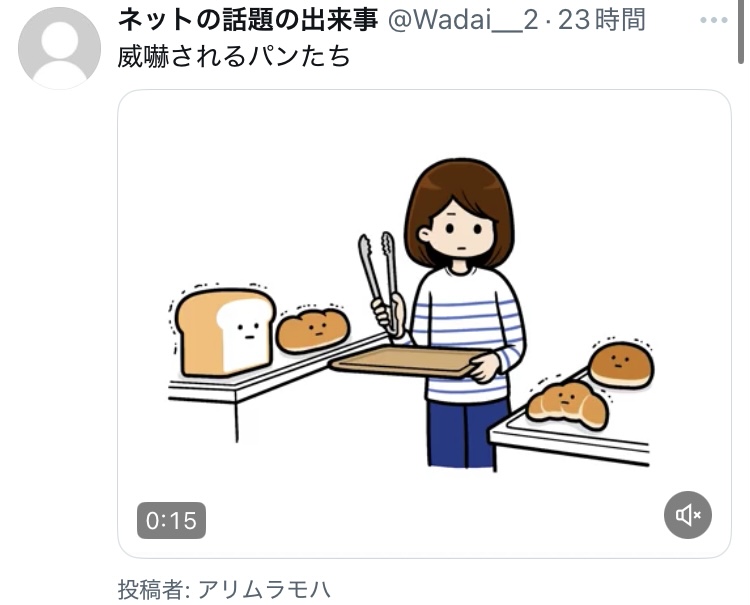750x605 pixels.
Task: Click the wooden tray the woman holds
Action: coord(408,361)
